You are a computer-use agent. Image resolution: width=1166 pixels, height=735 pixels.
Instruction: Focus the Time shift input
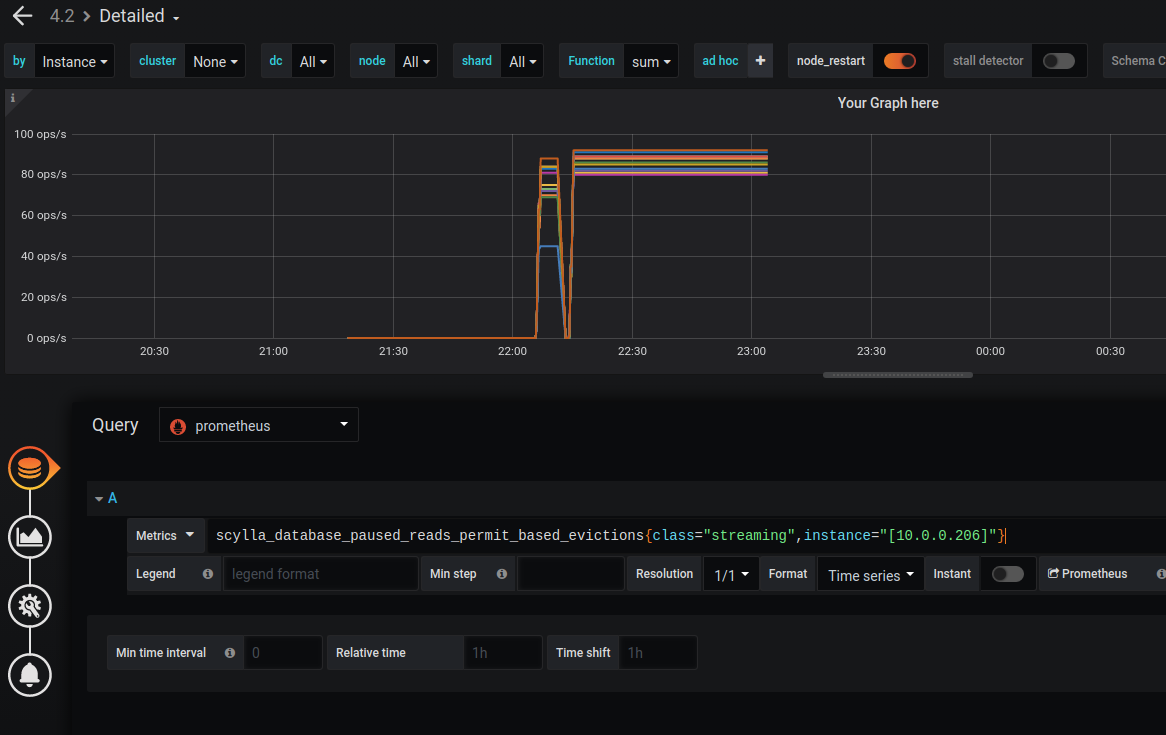[657, 652]
